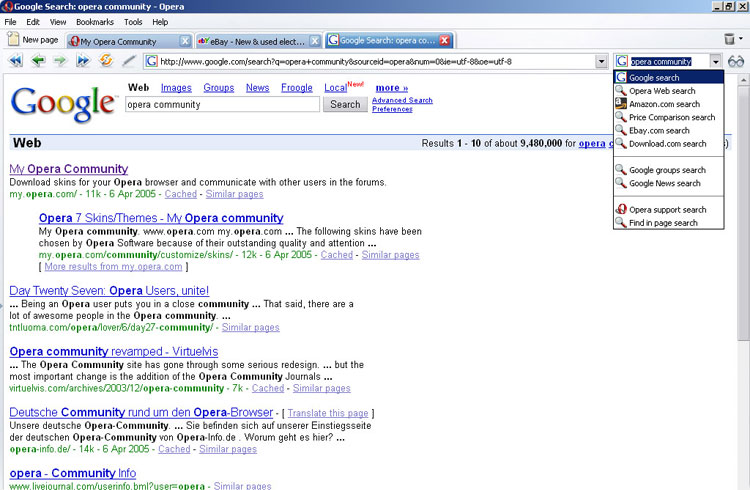
Task: Open the News search link
Action: tap(257, 88)
